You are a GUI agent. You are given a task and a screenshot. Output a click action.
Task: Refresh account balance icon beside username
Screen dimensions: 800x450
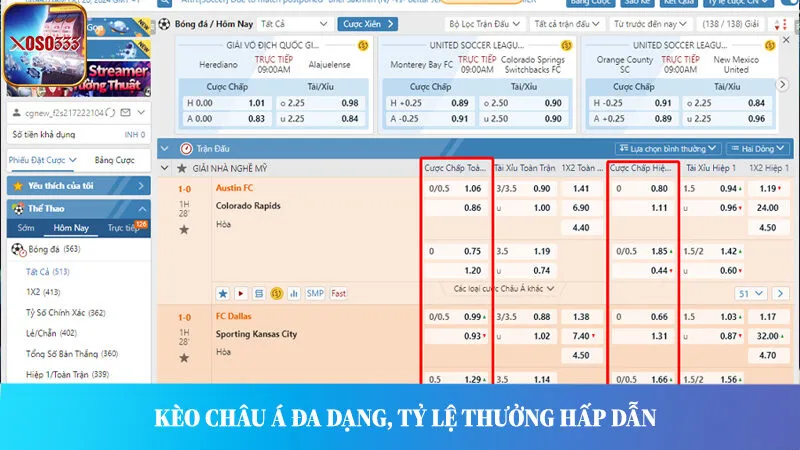pos(110,112)
